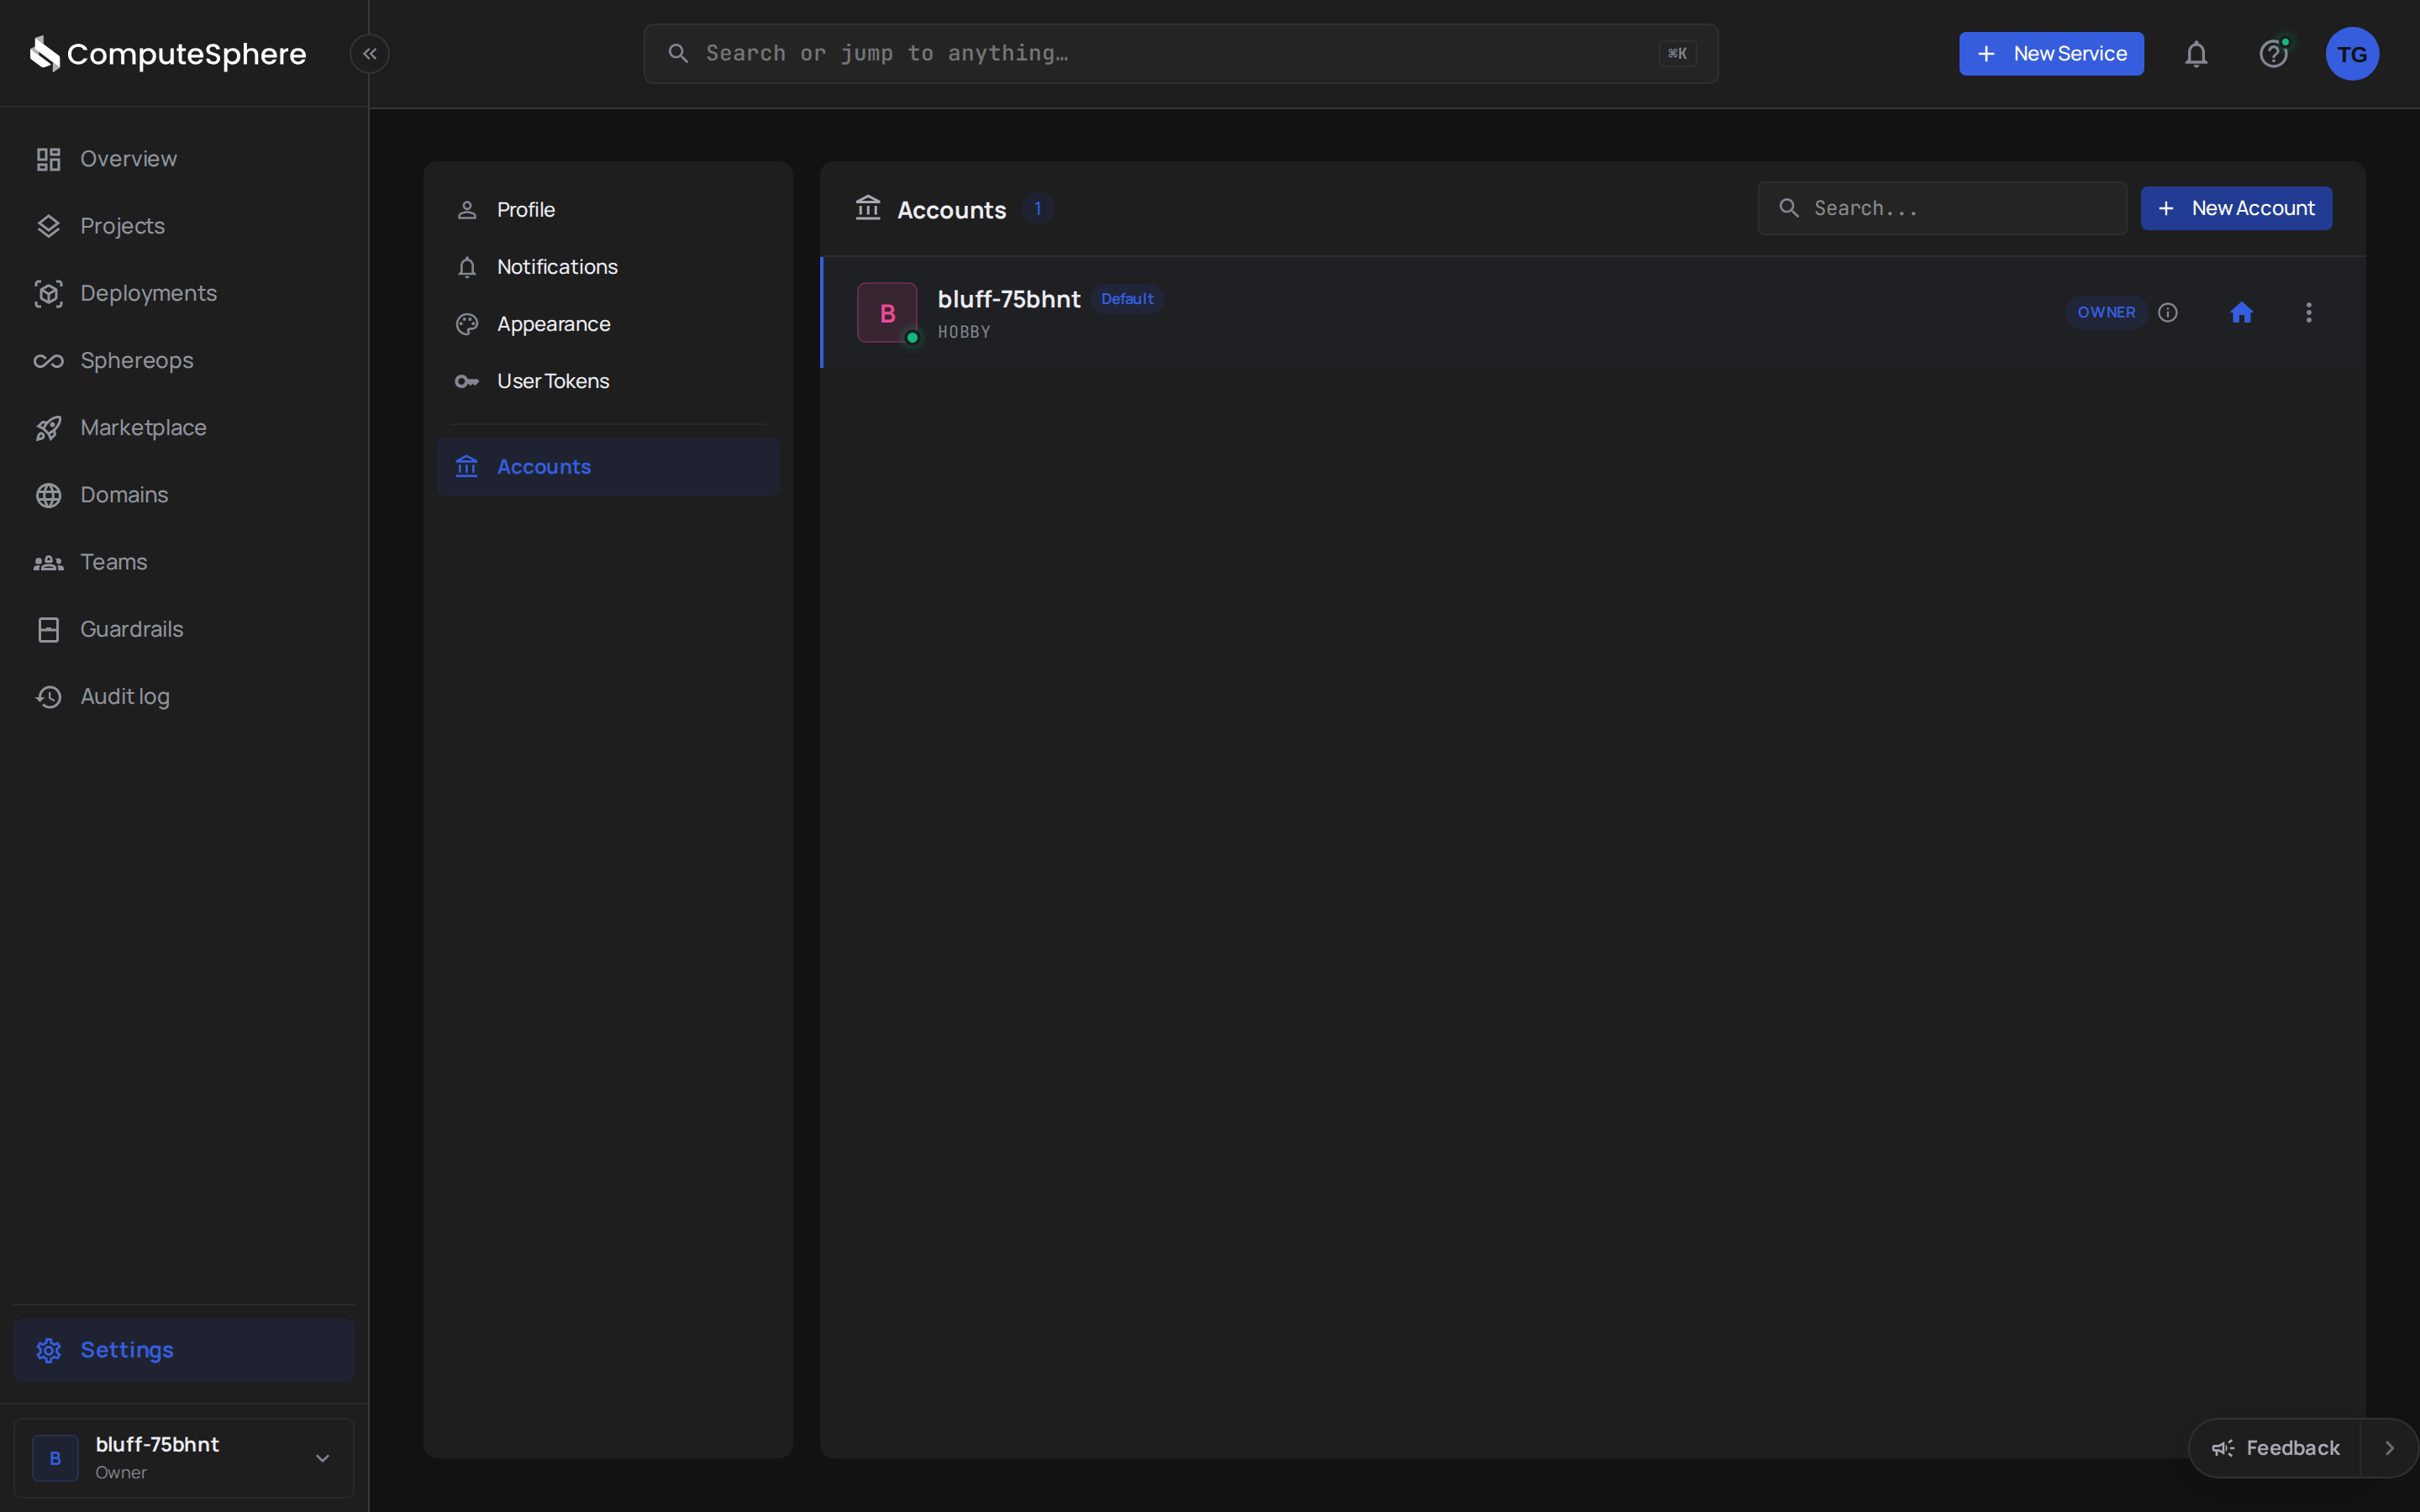The height and width of the screenshot is (1512, 2420).
Task: Expand the Feedback panel chevron arrow
Action: [x=2389, y=1448]
